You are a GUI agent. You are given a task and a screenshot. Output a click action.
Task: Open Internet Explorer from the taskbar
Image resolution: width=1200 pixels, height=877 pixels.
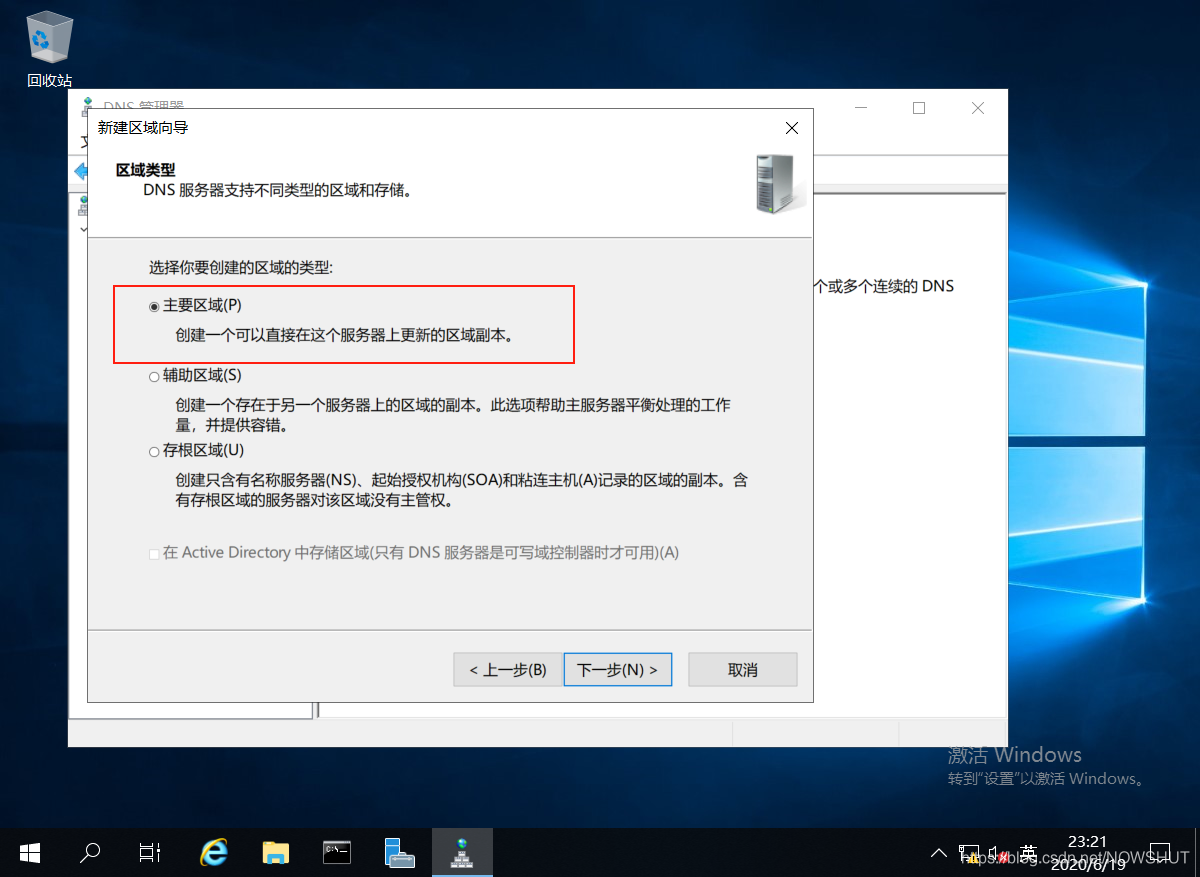(214, 852)
